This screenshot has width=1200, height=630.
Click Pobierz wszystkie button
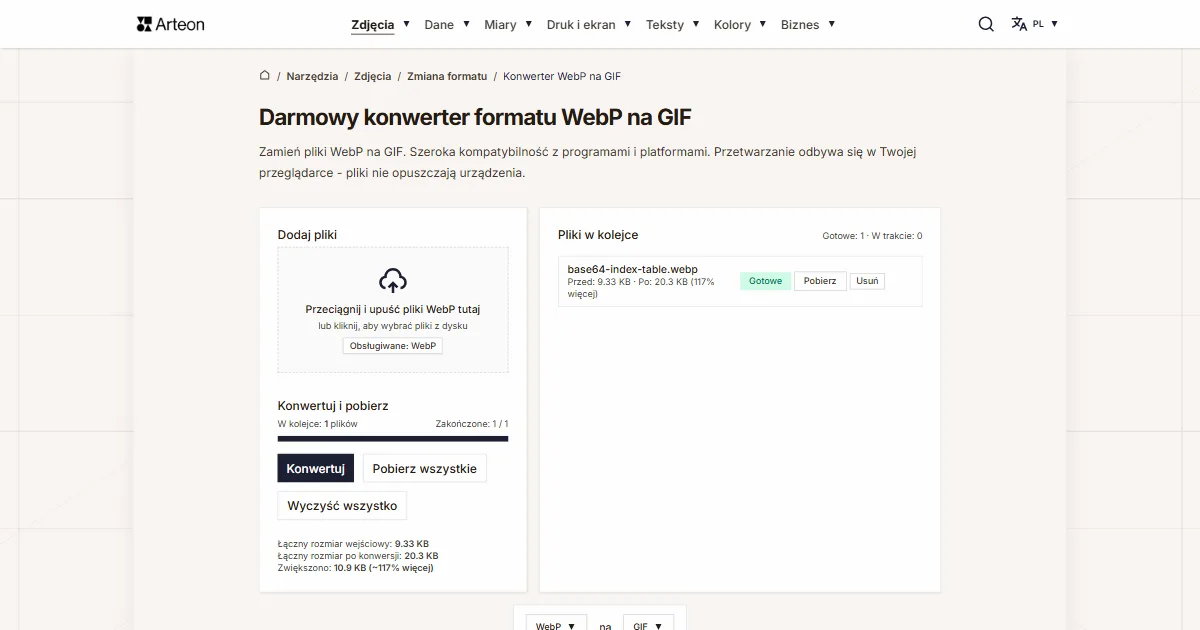425,468
